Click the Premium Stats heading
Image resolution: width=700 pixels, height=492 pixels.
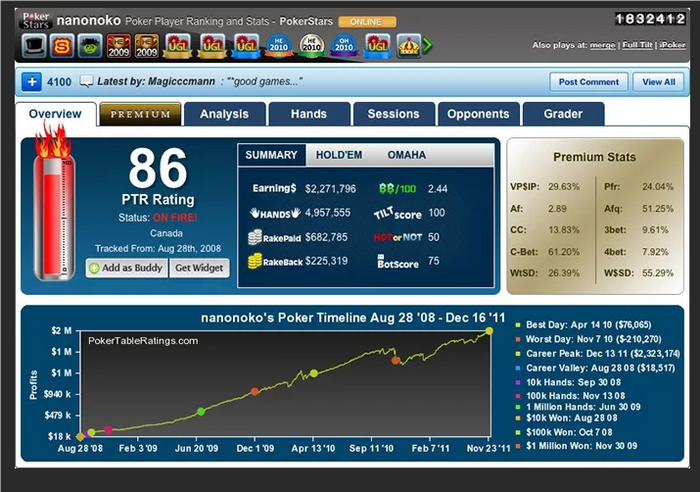[595, 157]
